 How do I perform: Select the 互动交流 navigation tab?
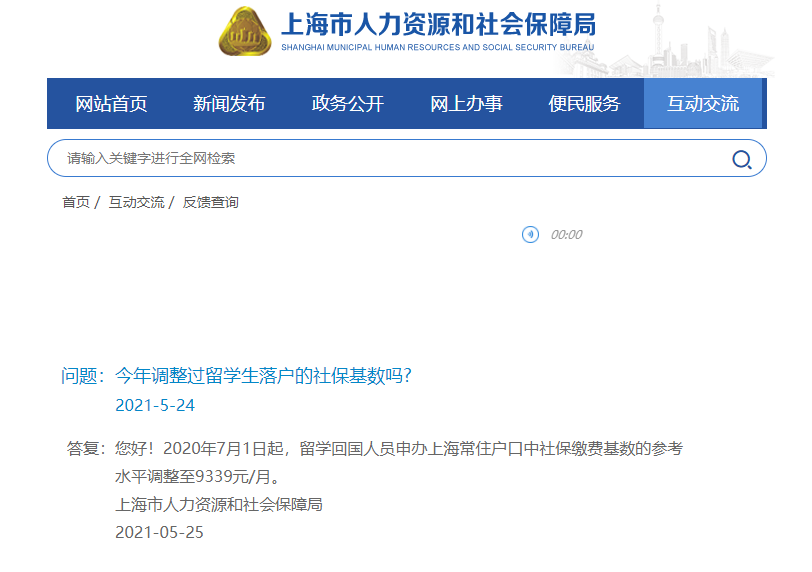pos(703,104)
